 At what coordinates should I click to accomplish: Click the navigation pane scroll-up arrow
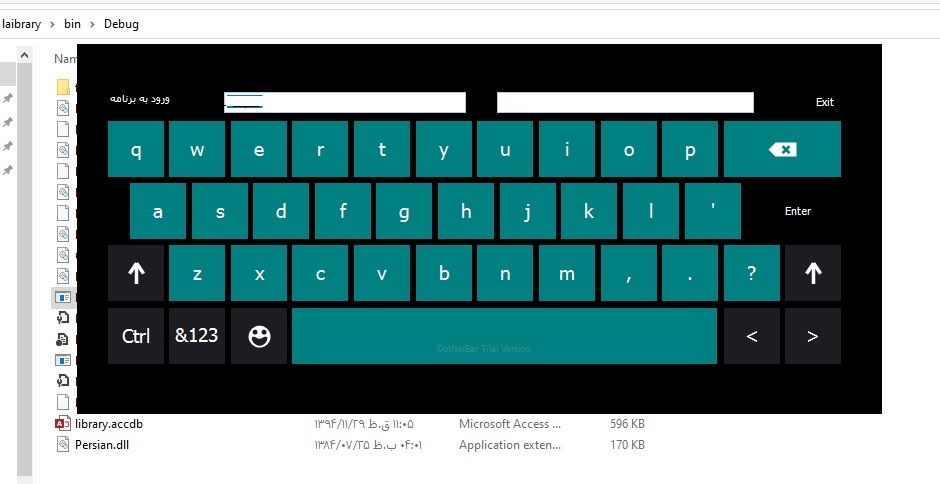24,55
